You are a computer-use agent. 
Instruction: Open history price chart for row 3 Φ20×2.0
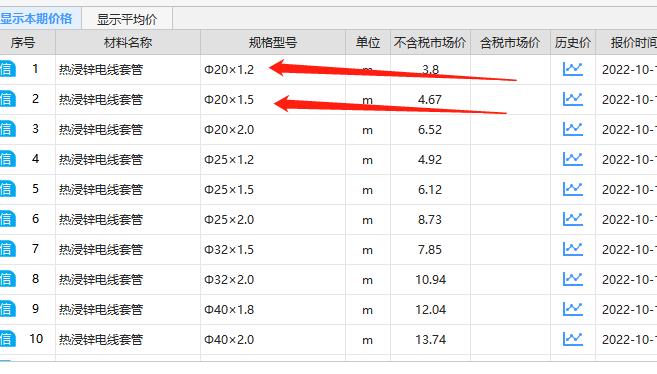coord(572,129)
